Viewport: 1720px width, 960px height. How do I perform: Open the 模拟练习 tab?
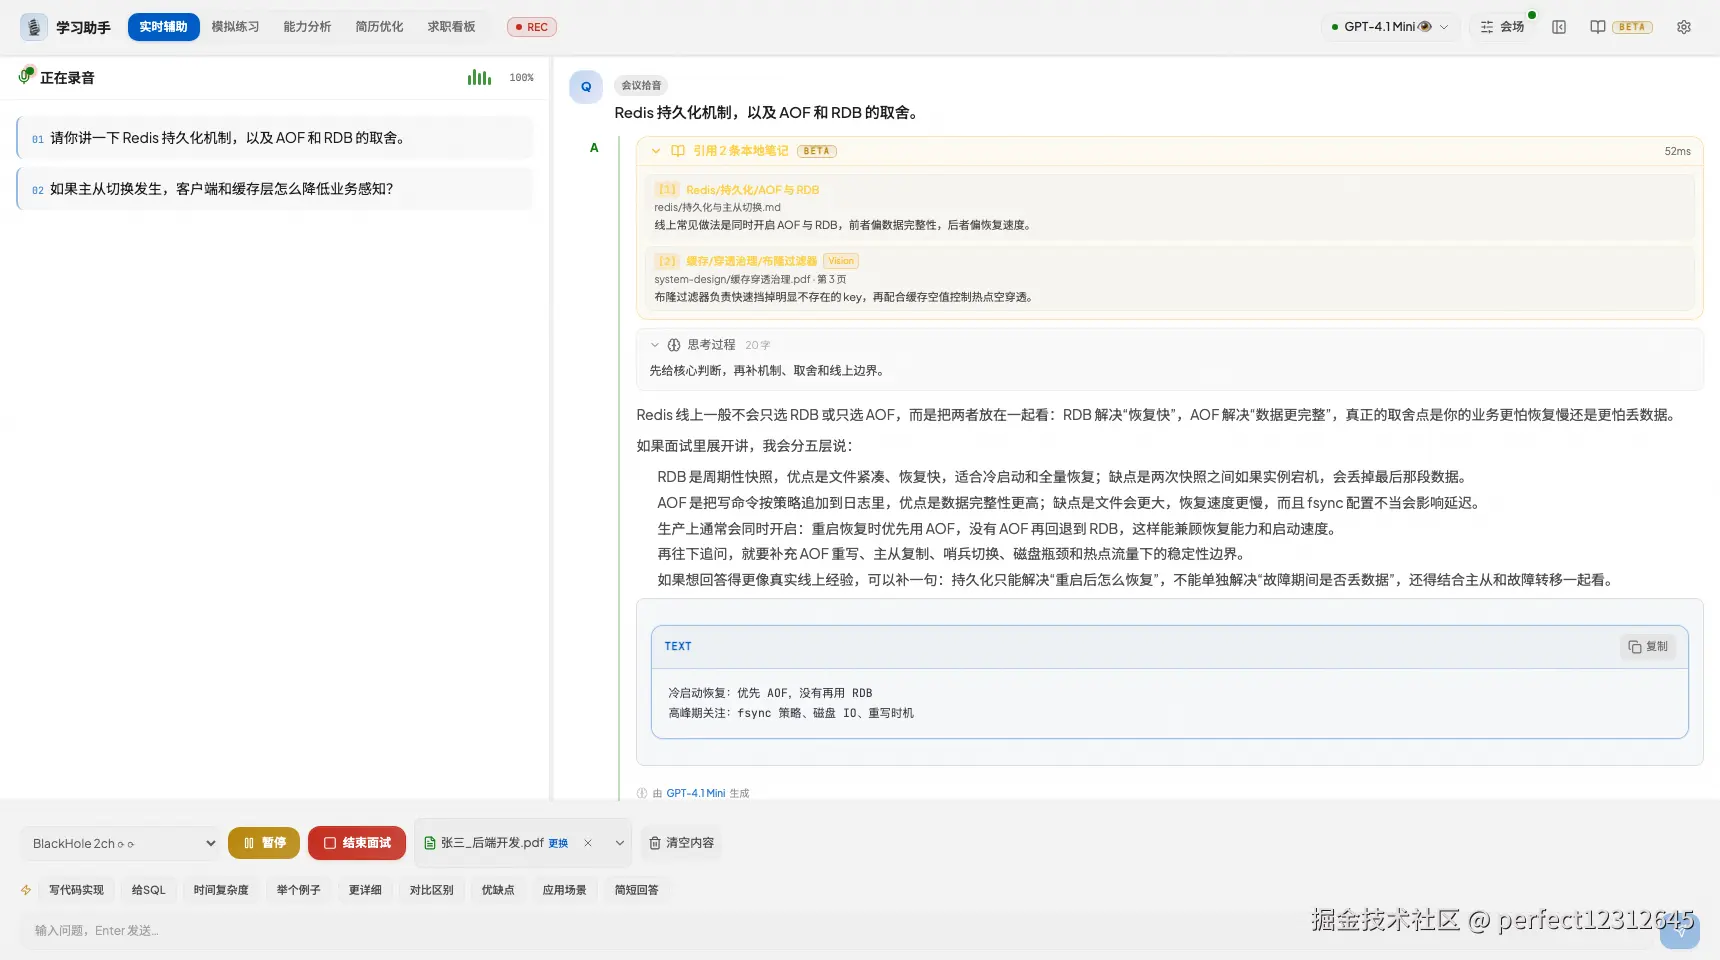pos(235,27)
